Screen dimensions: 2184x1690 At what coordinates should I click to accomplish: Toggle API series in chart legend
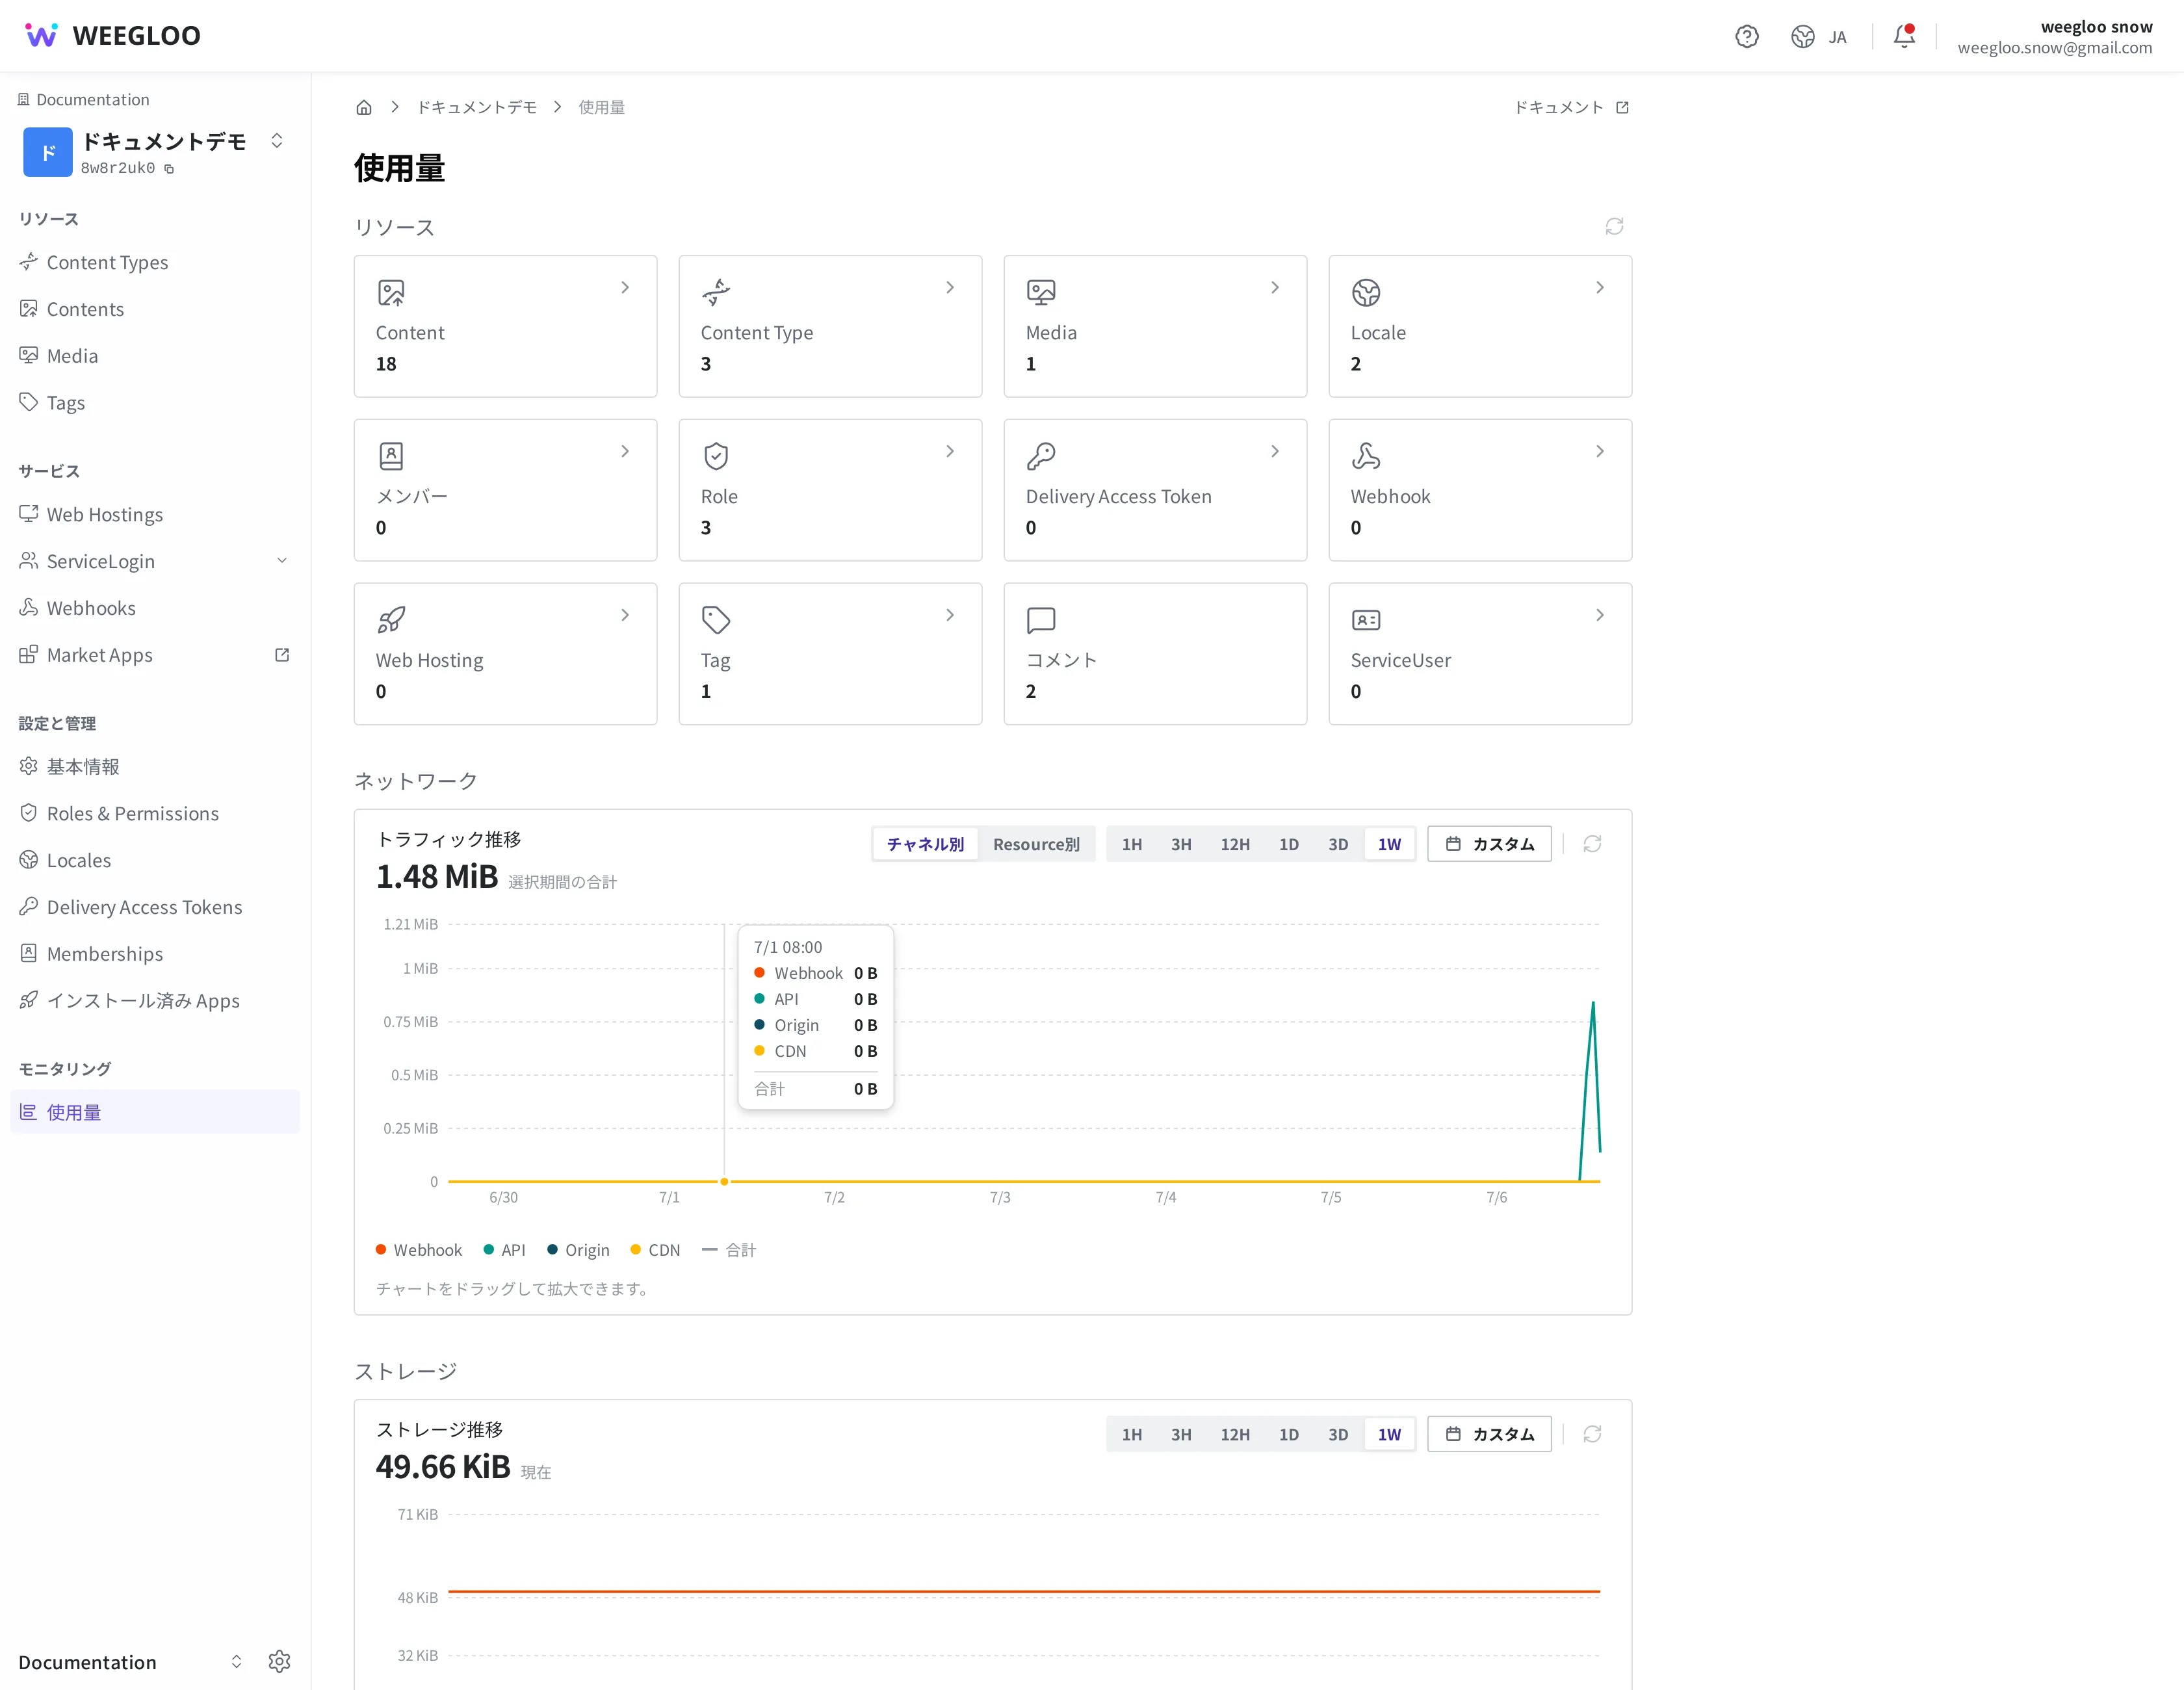504,1250
